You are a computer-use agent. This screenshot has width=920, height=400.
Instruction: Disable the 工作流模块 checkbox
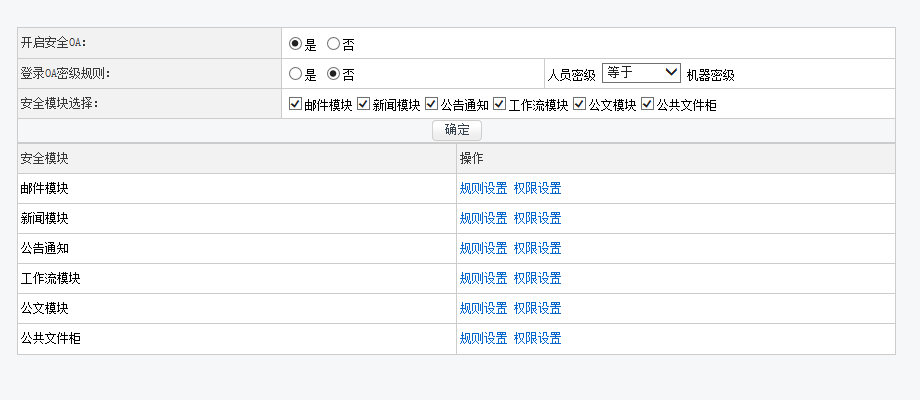click(x=499, y=104)
